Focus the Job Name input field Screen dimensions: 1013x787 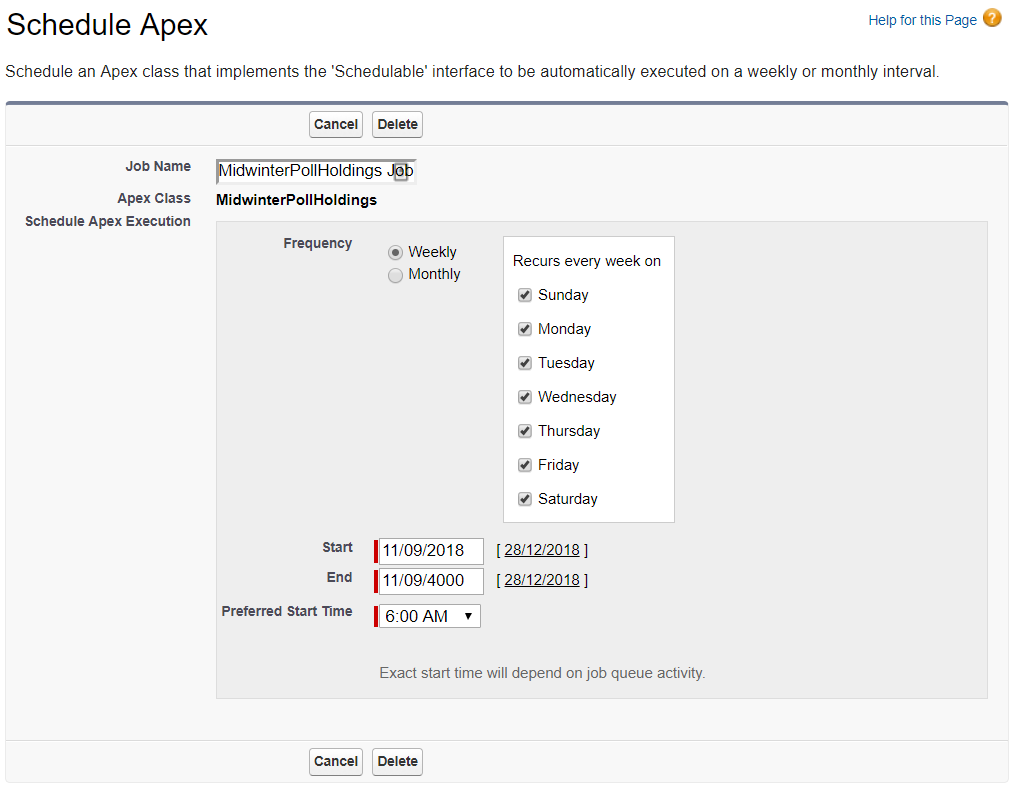point(316,171)
